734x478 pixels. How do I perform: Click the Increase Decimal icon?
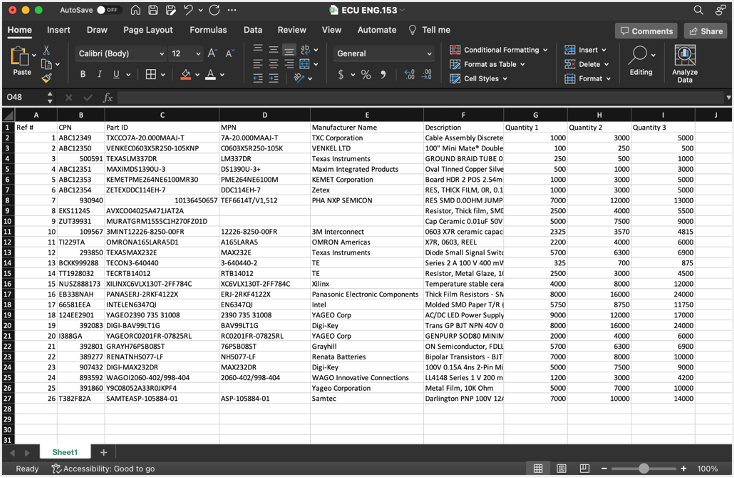409,74
